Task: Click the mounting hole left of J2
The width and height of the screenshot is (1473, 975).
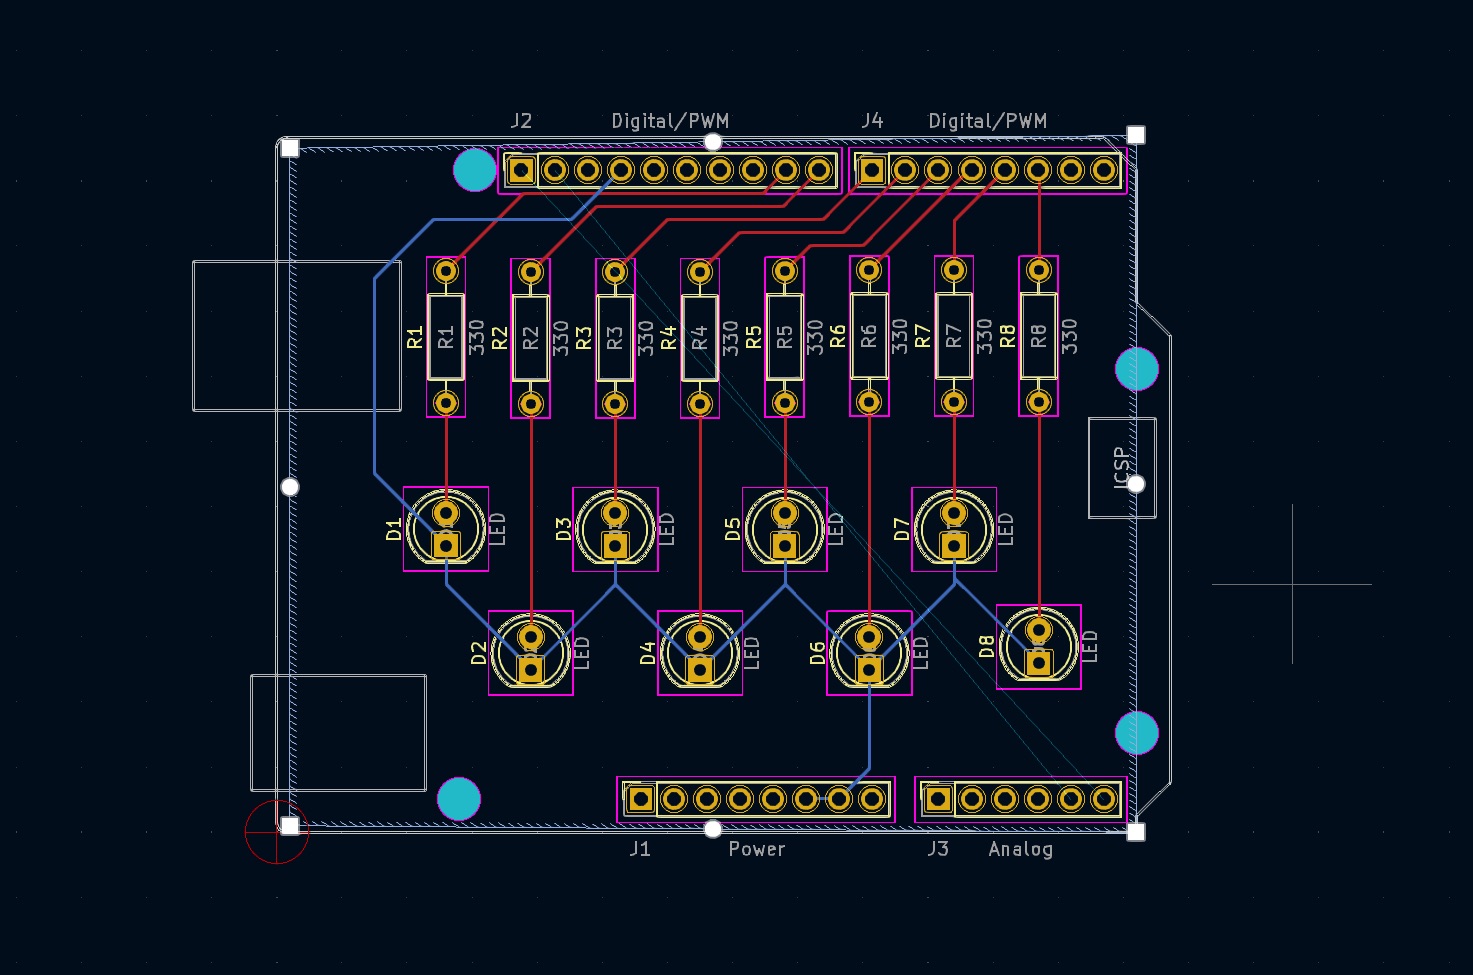Action: [475, 170]
